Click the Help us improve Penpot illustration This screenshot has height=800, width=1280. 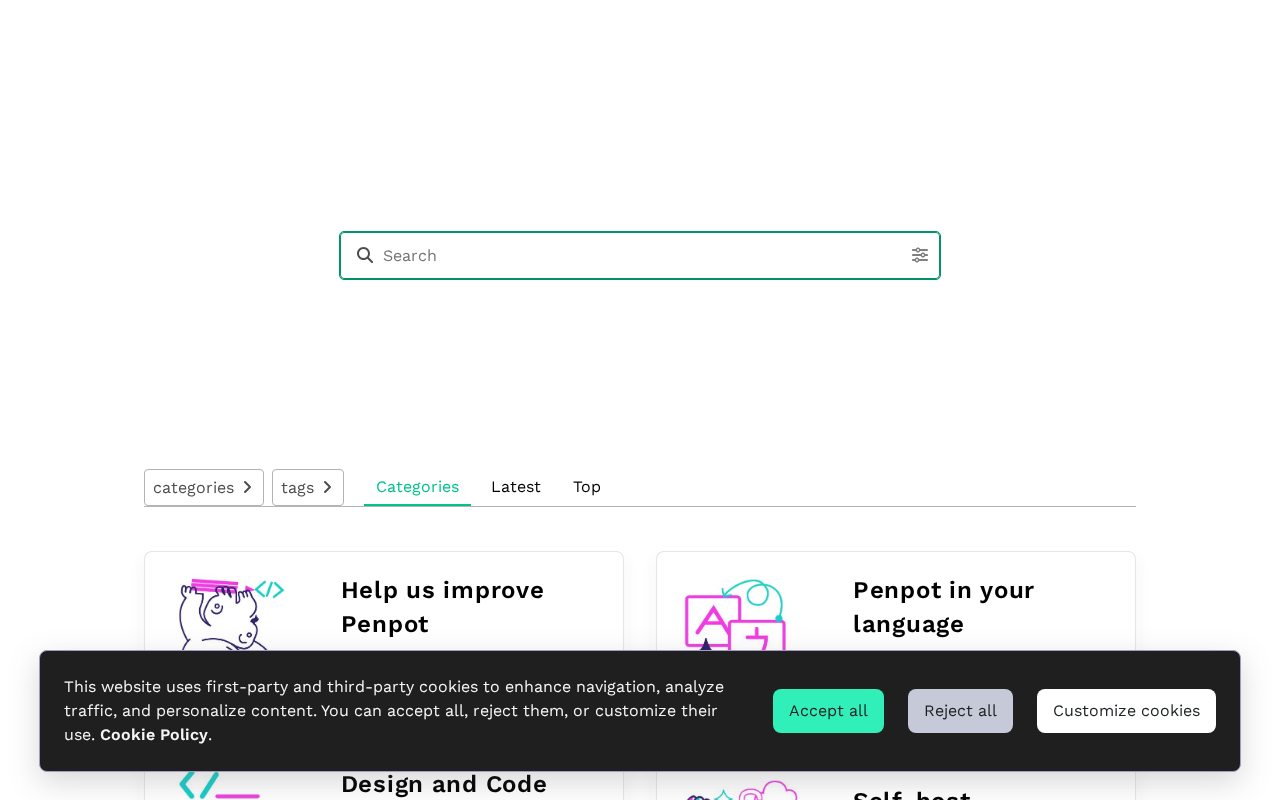click(232, 614)
